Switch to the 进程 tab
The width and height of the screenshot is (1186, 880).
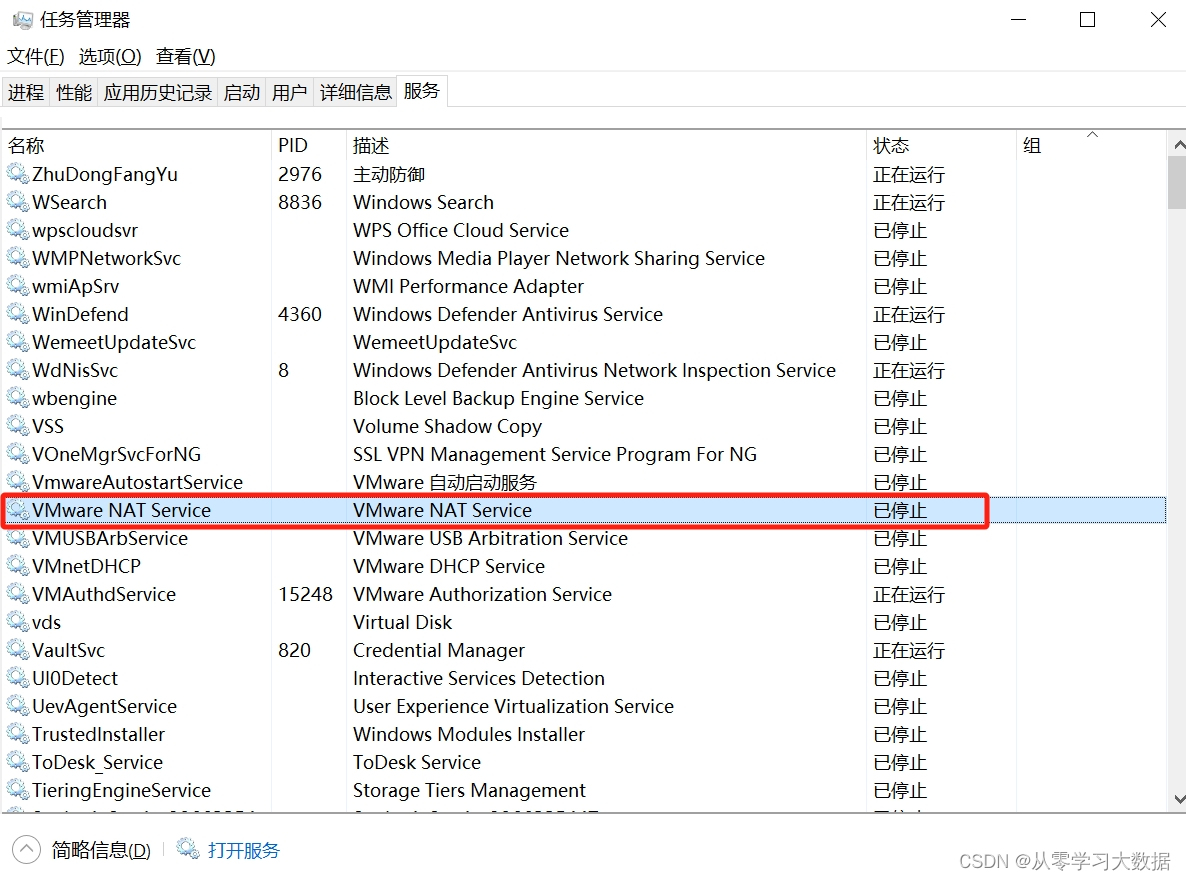26,92
